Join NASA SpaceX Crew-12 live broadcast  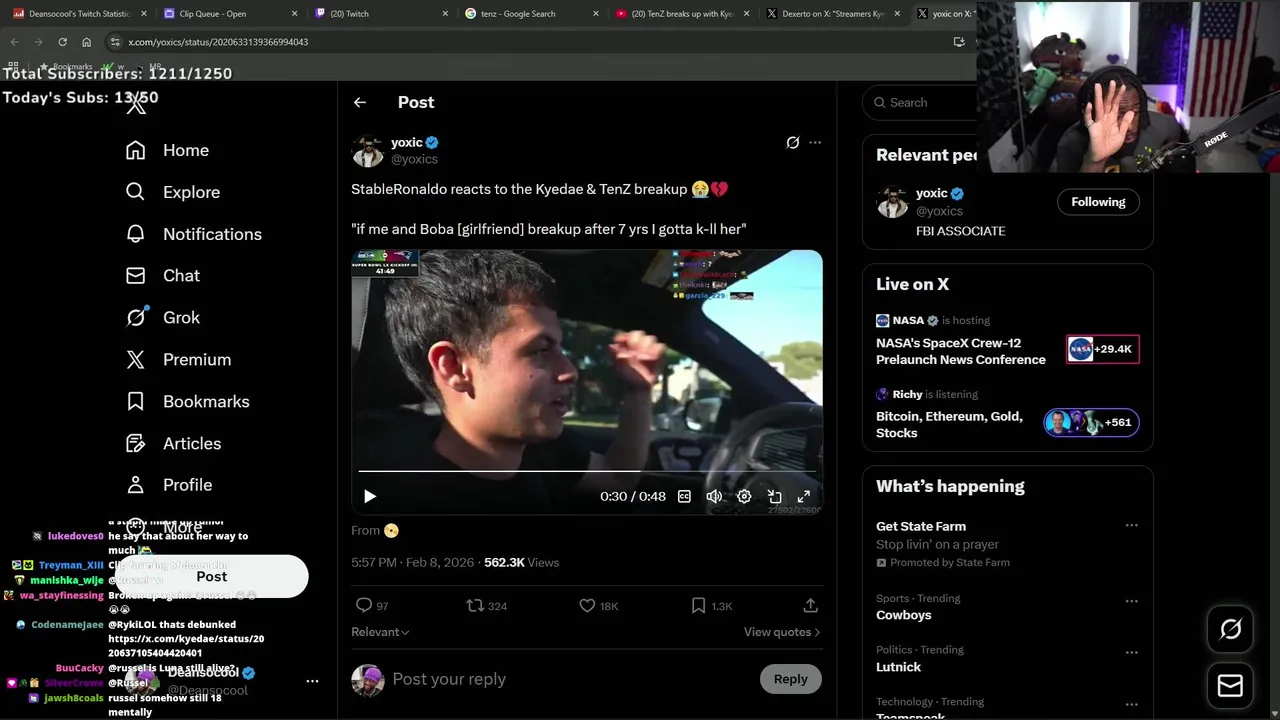(1007, 341)
